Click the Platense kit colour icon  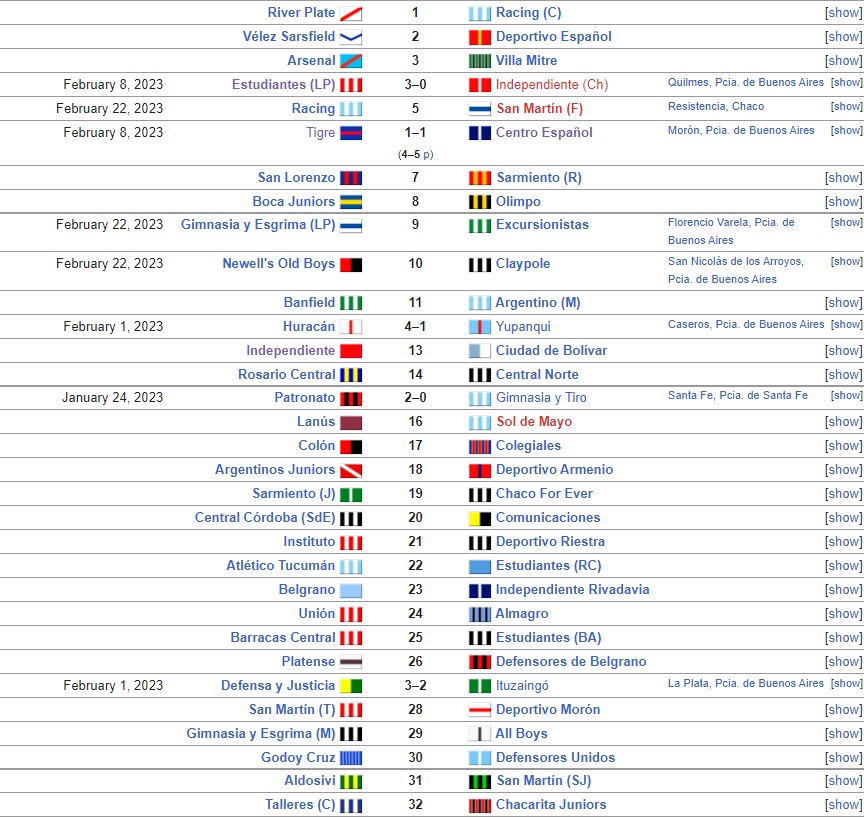click(350, 662)
